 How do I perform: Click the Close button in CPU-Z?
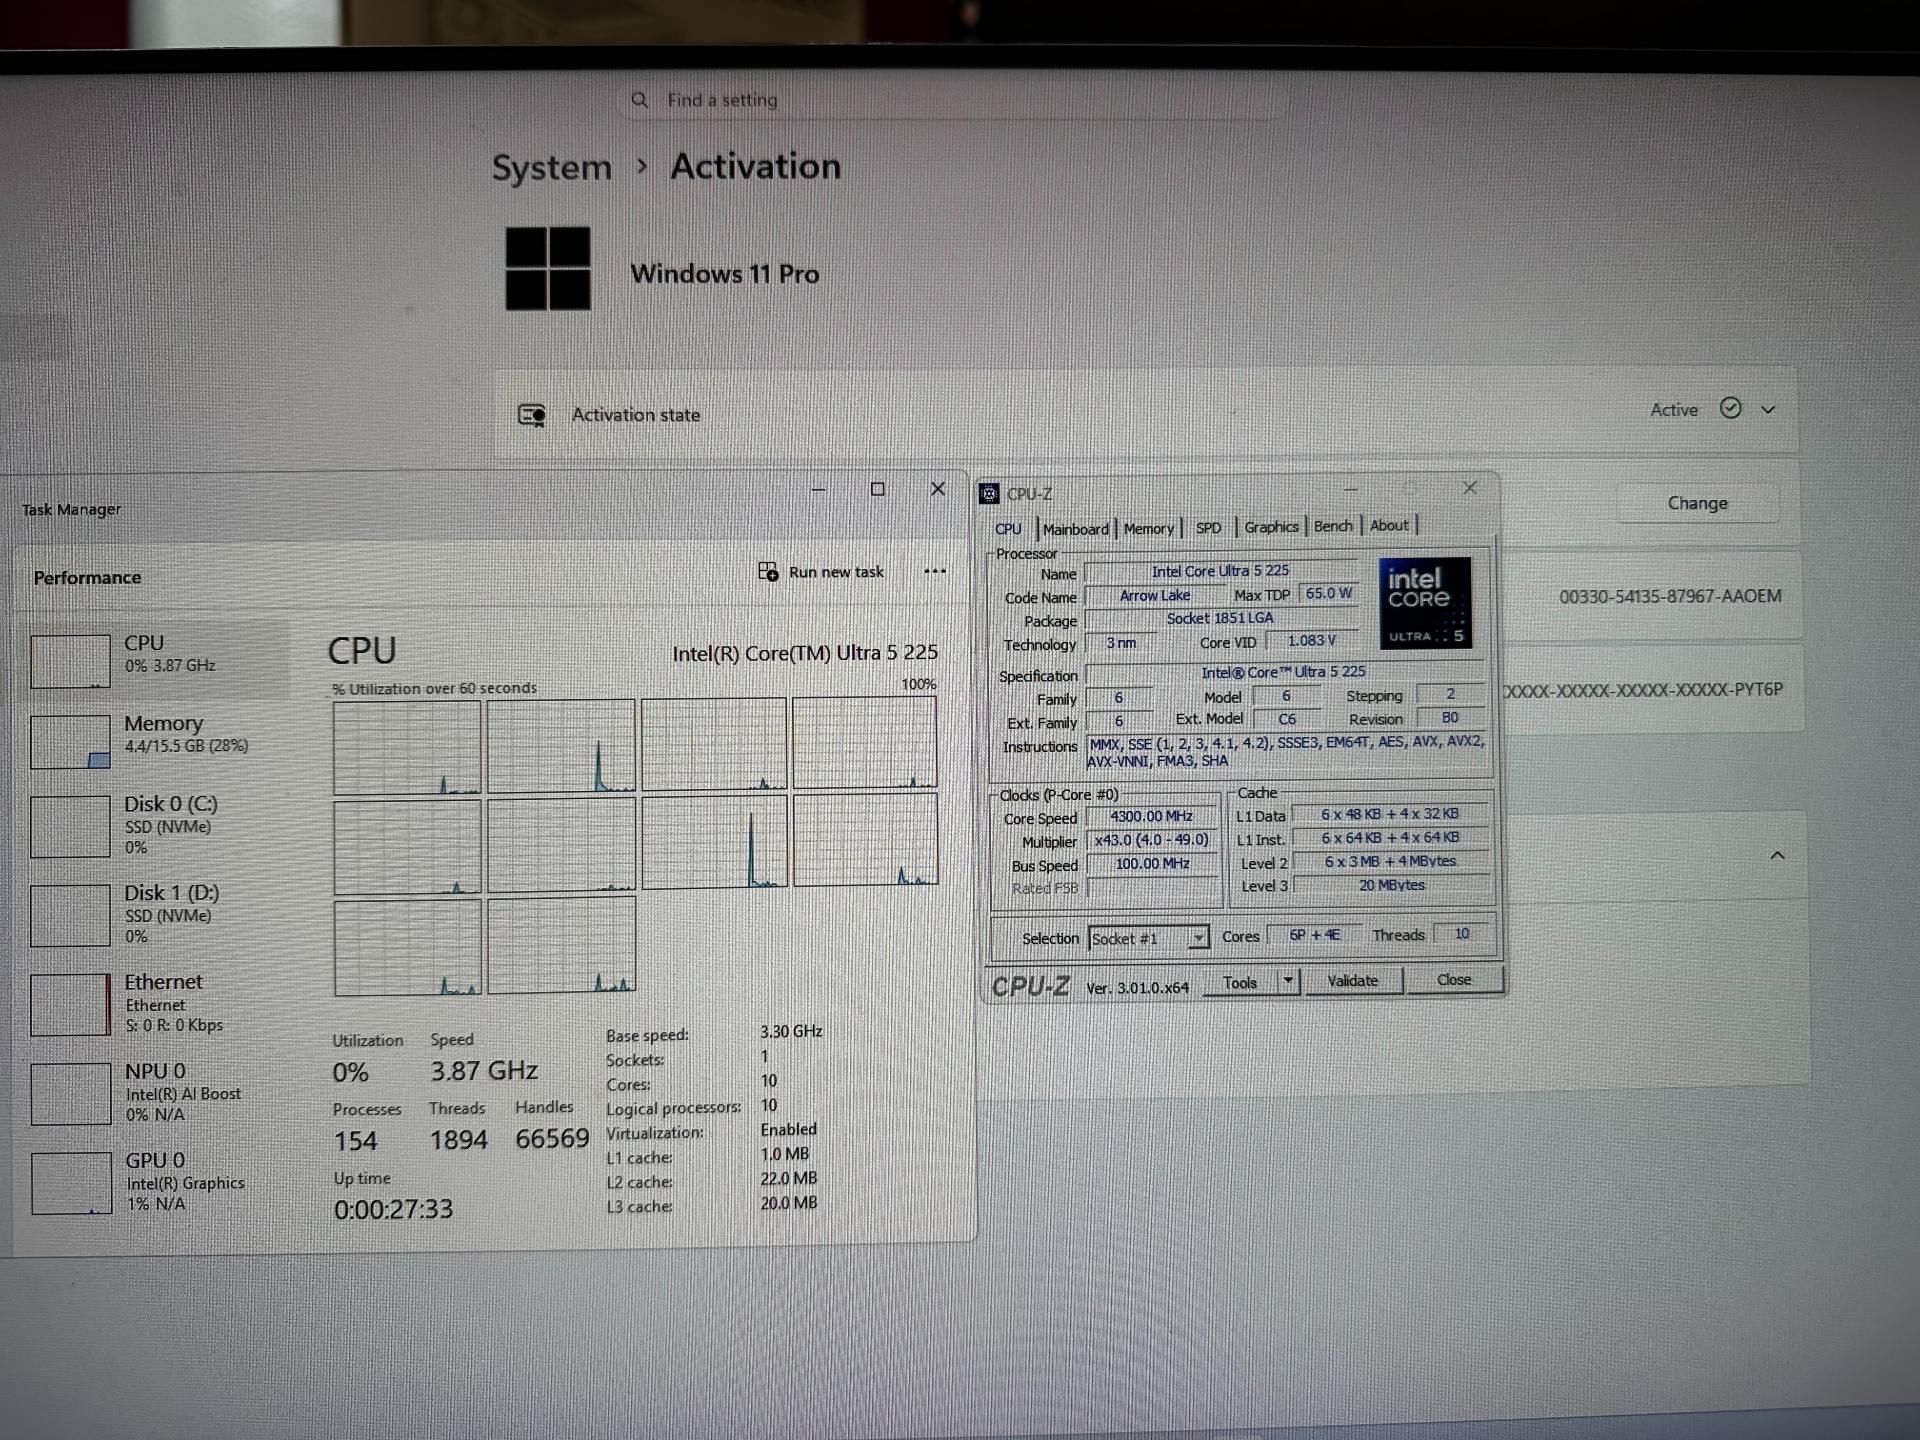[x=1454, y=980]
